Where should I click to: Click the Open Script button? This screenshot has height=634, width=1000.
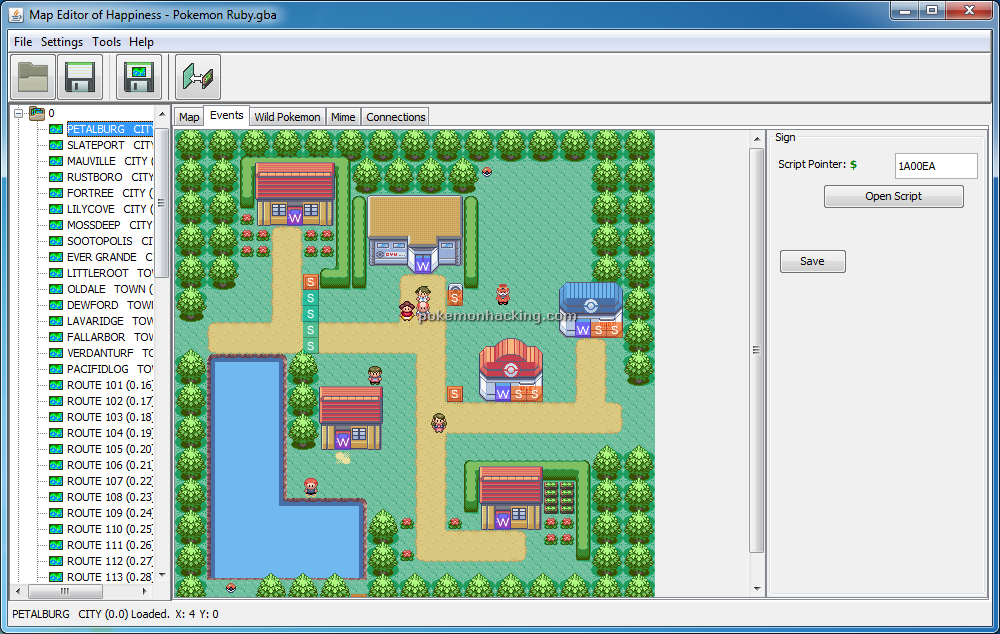coord(893,196)
